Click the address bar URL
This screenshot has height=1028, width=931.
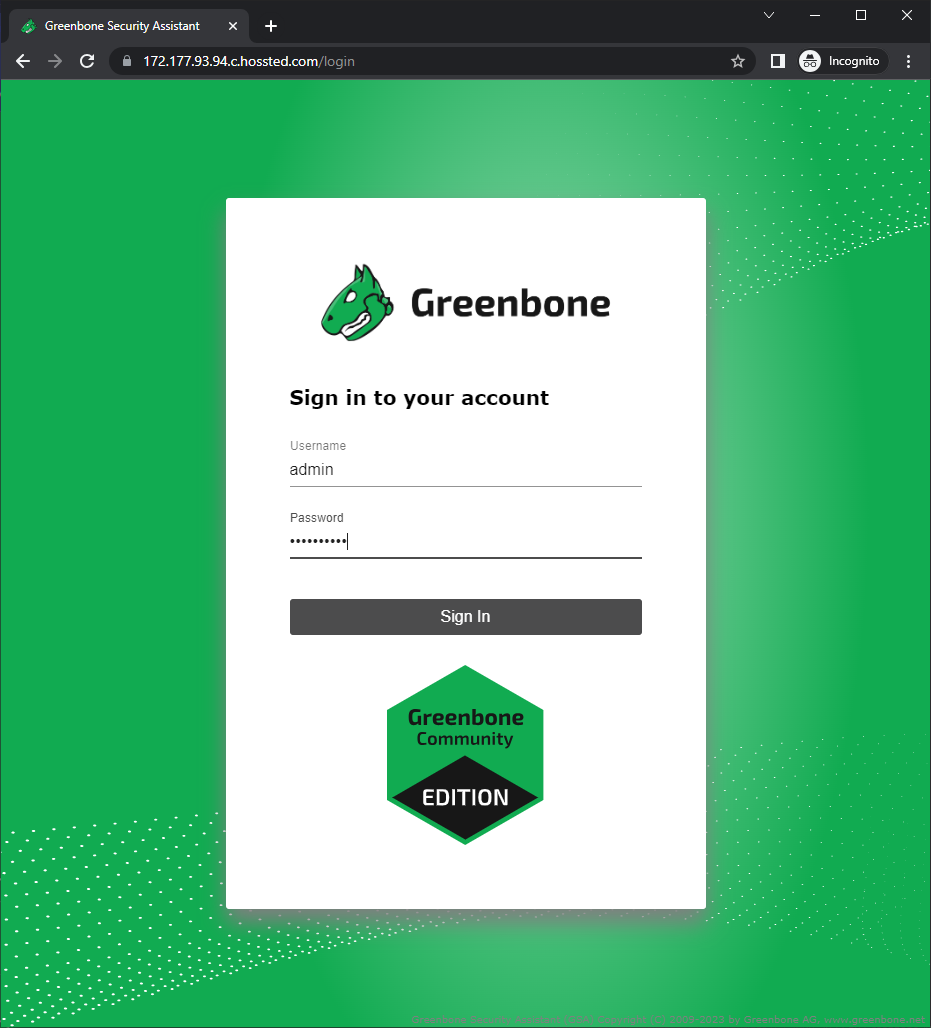coord(249,61)
